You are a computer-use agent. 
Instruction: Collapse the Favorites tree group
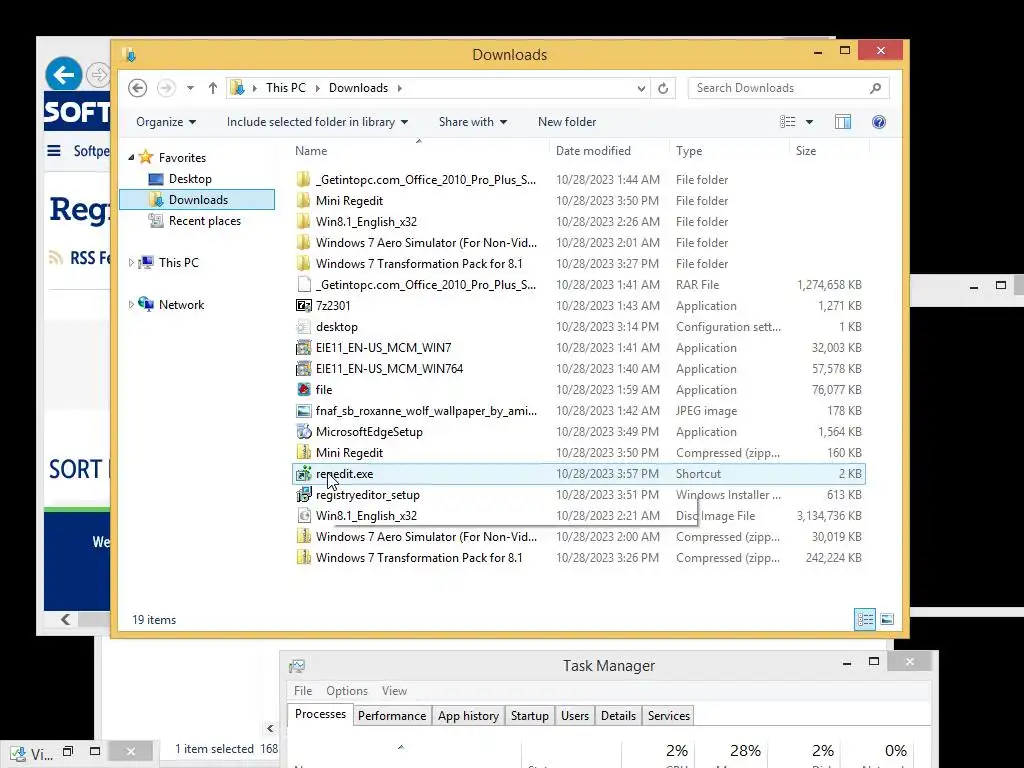pyautogui.click(x=131, y=157)
